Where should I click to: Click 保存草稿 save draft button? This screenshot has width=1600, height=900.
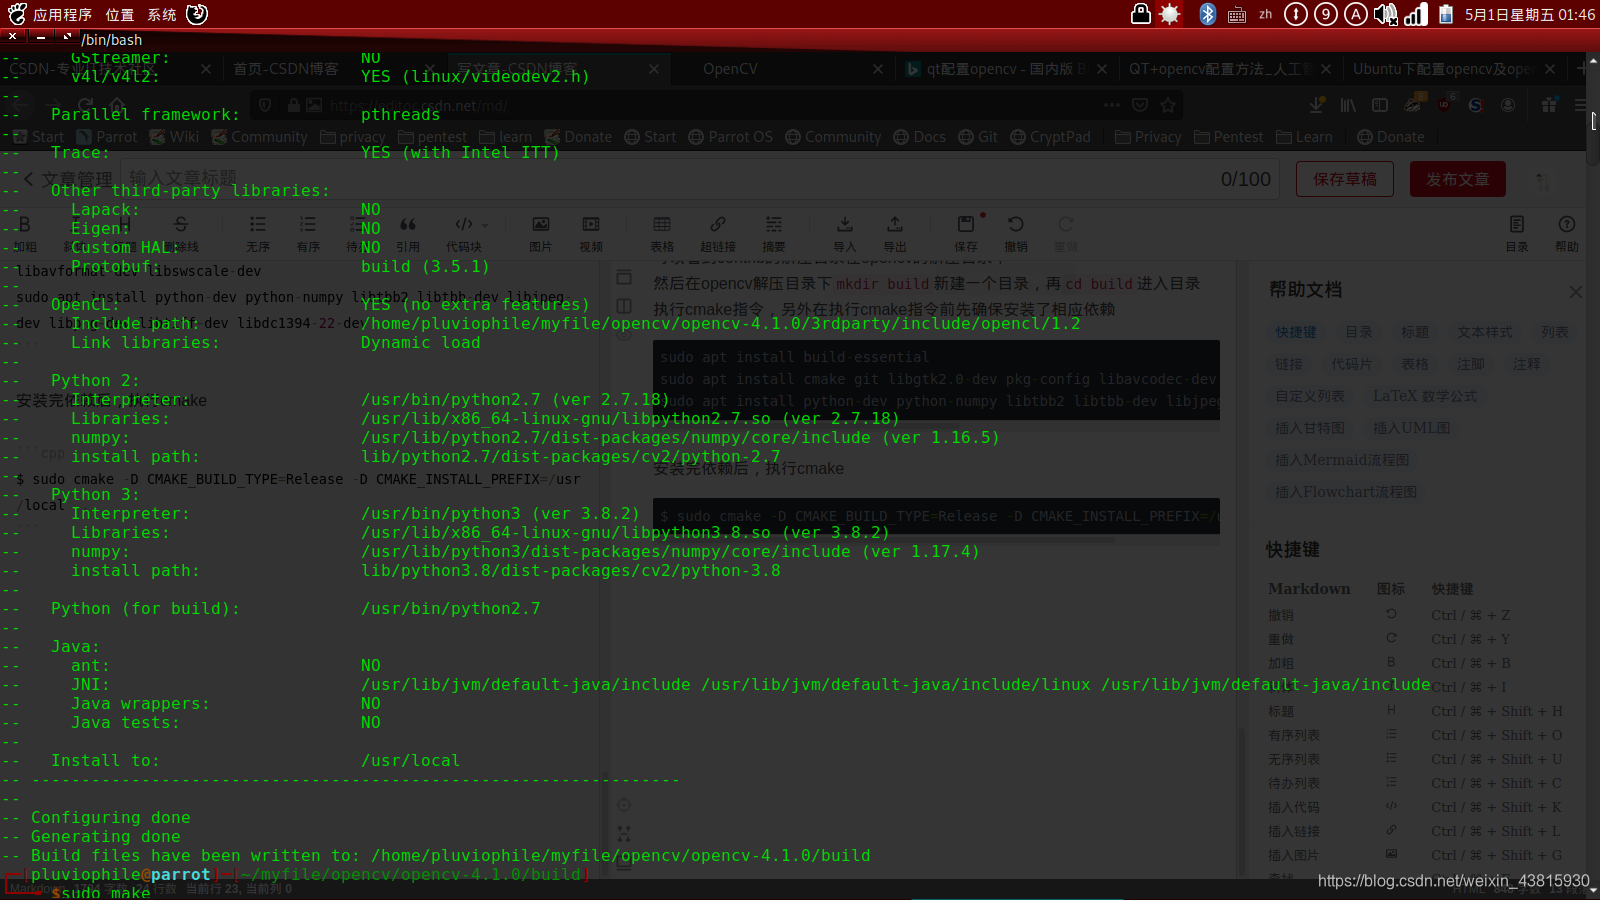pyautogui.click(x=1345, y=179)
